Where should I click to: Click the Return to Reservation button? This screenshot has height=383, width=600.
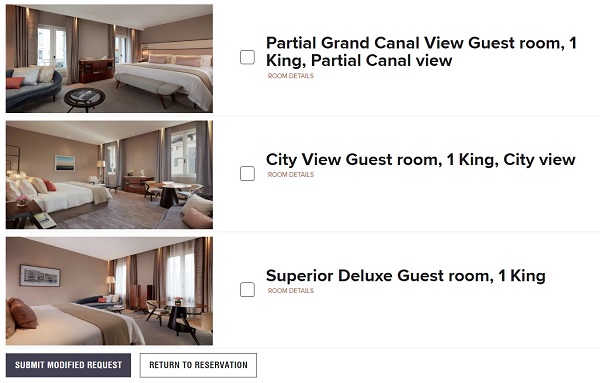(198, 365)
